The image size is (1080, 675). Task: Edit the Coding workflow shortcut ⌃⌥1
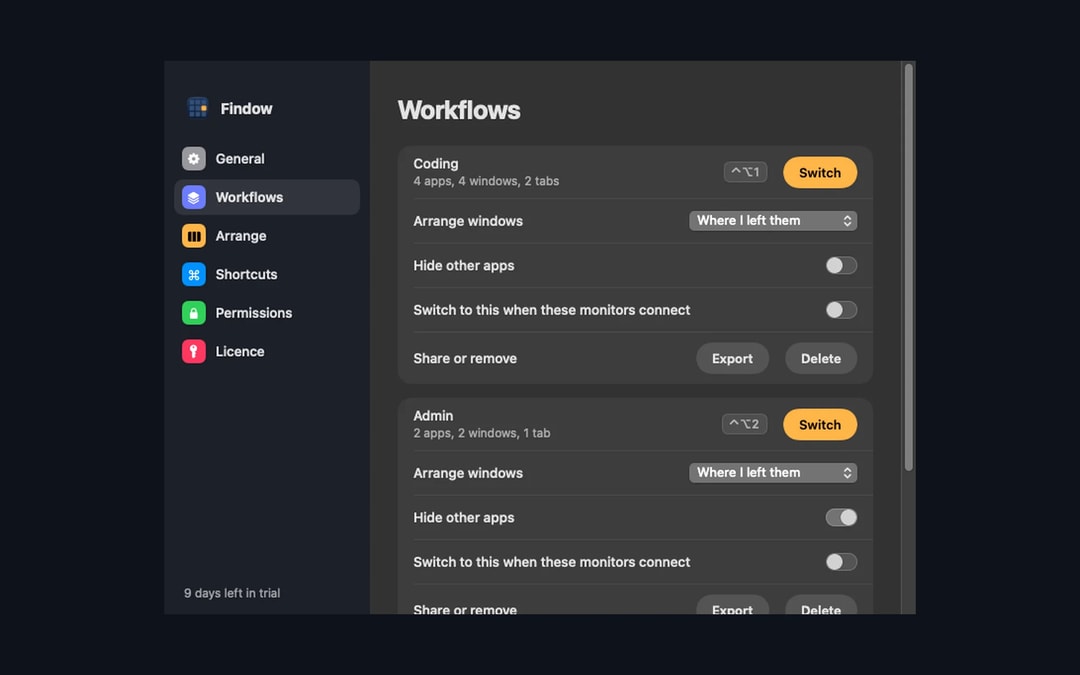[745, 172]
